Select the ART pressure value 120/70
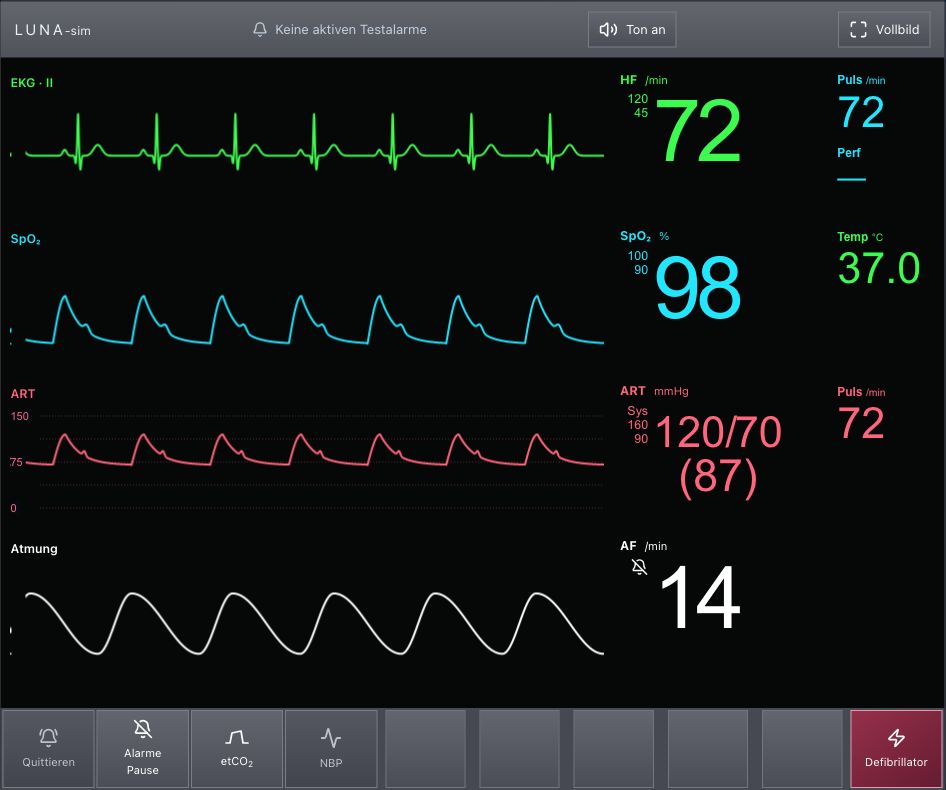Viewport: 946px width, 790px height. [x=718, y=432]
